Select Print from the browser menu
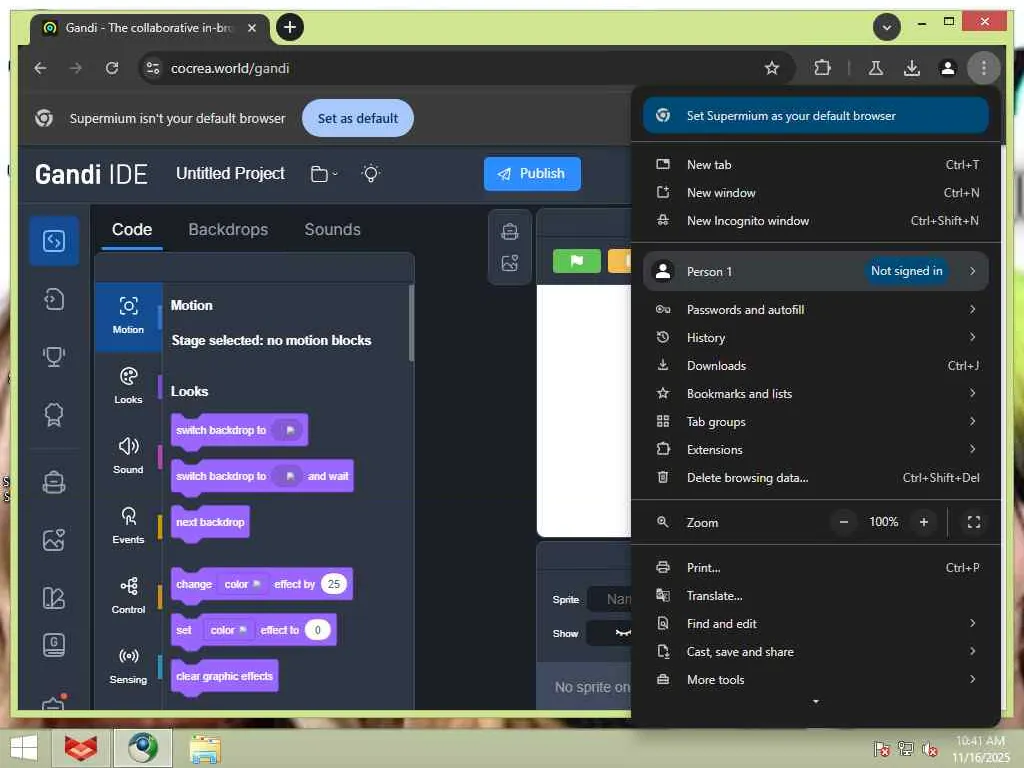 click(816, 568)
